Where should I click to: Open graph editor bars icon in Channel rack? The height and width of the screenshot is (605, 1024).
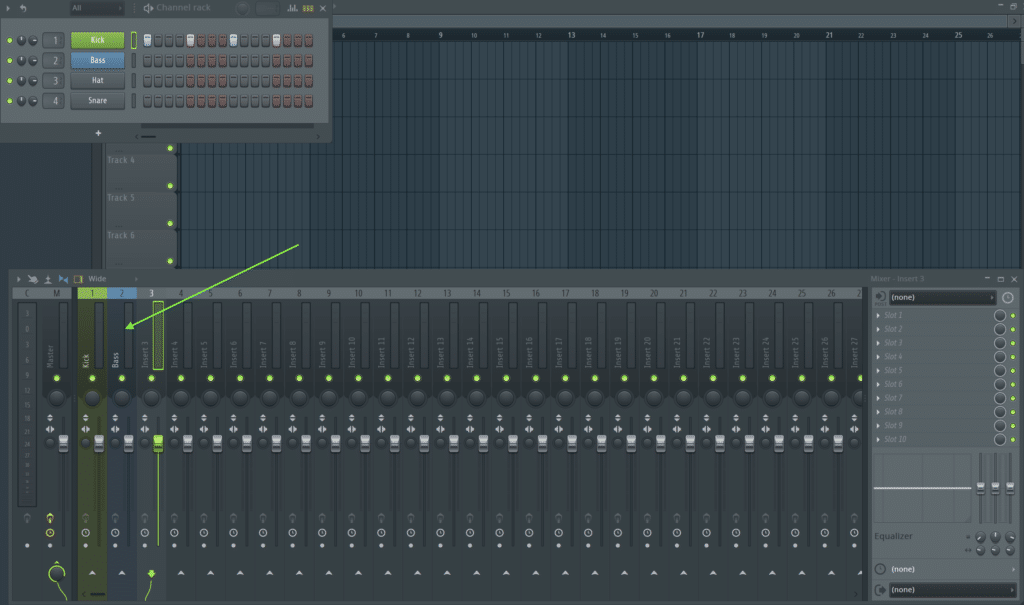click(x=292, y=8)
